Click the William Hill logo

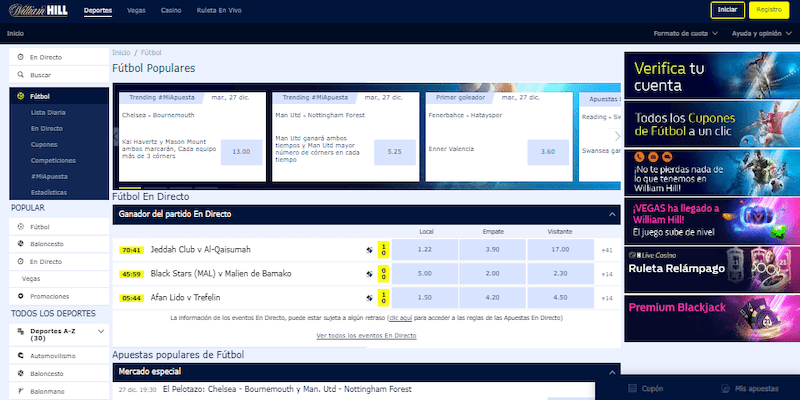[38, 10]
